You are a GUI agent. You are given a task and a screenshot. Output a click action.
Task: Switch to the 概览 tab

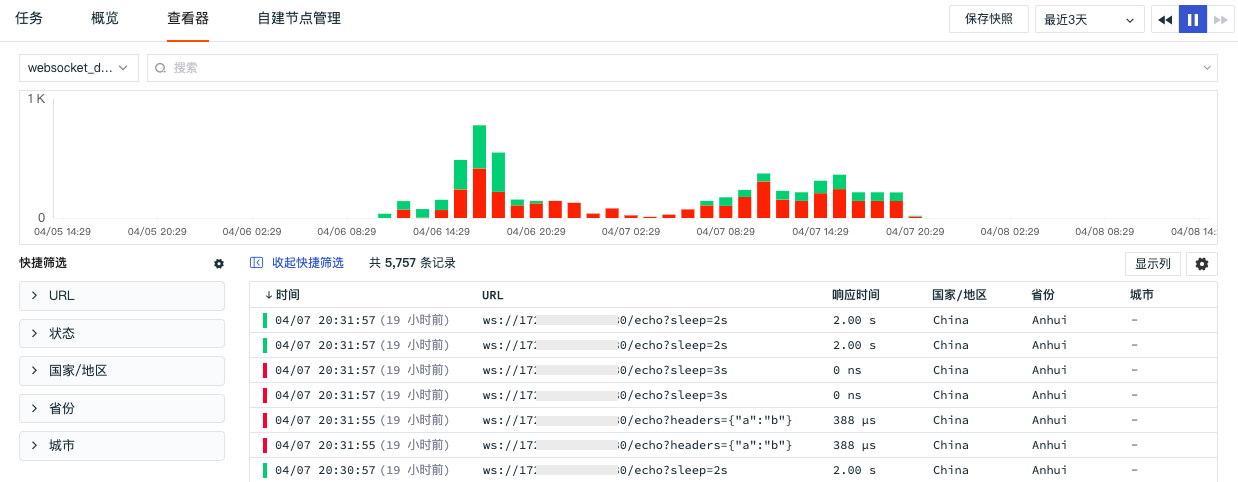coord(105,18)
